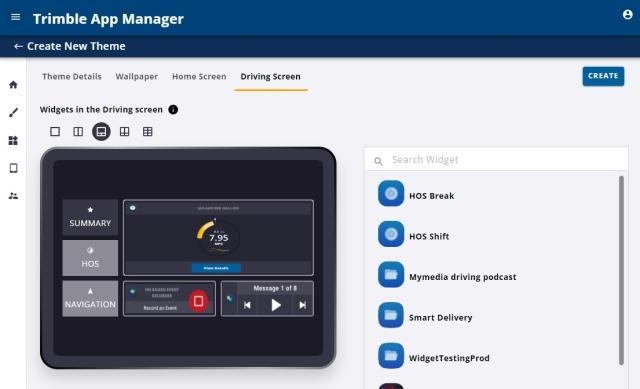Image resolution: width=640 pixels, height=389 pixels.
Task: Open the tablet devices icon in the sidebar
Action: tap(13, 168)
